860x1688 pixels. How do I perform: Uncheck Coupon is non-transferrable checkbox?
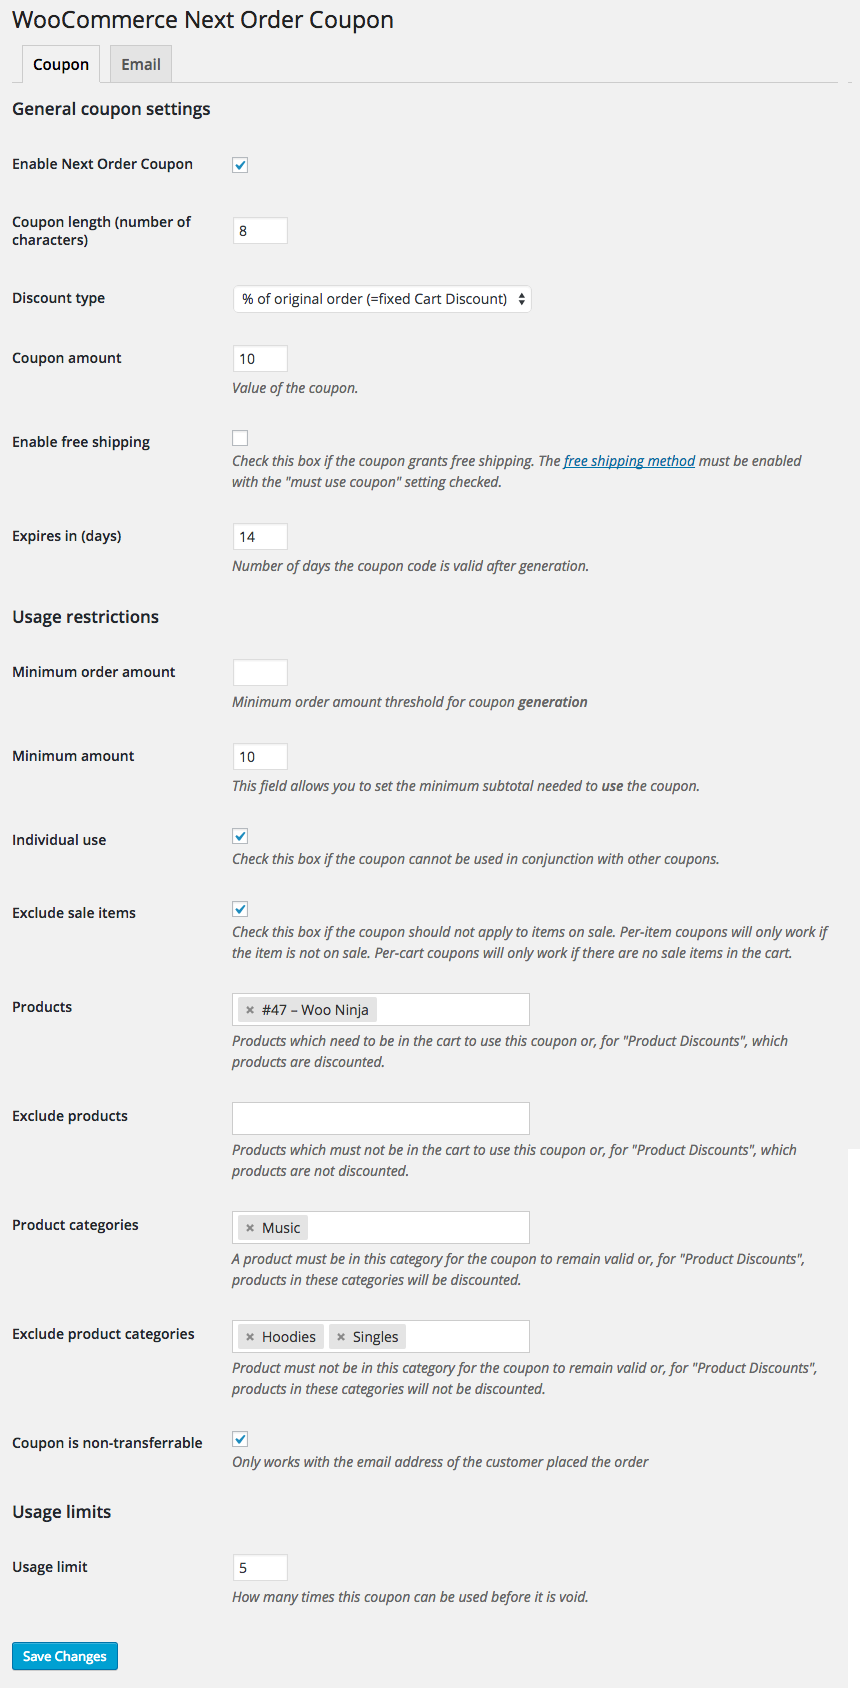240,1439
